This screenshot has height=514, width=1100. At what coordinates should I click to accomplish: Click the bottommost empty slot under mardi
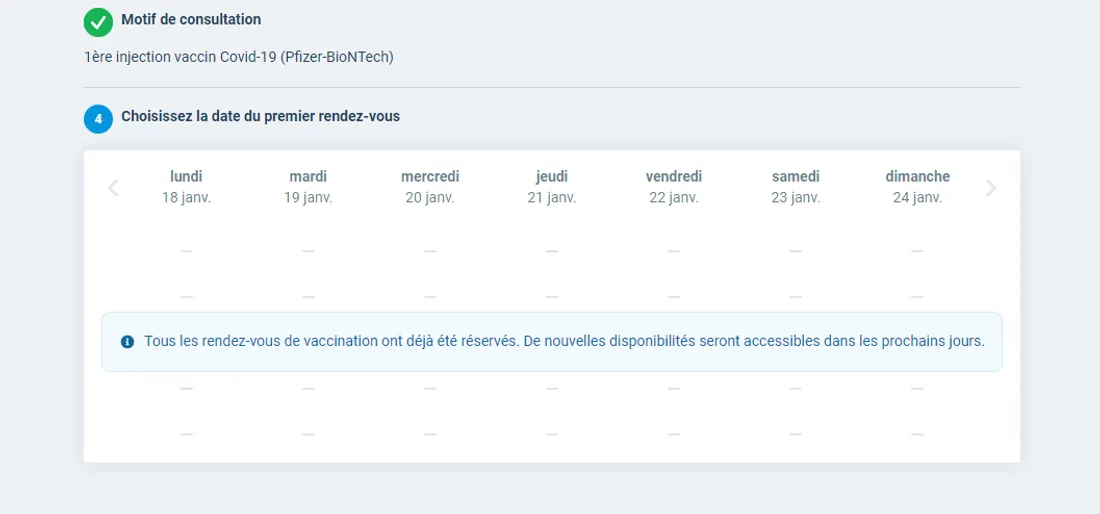(x=308, y=434)
